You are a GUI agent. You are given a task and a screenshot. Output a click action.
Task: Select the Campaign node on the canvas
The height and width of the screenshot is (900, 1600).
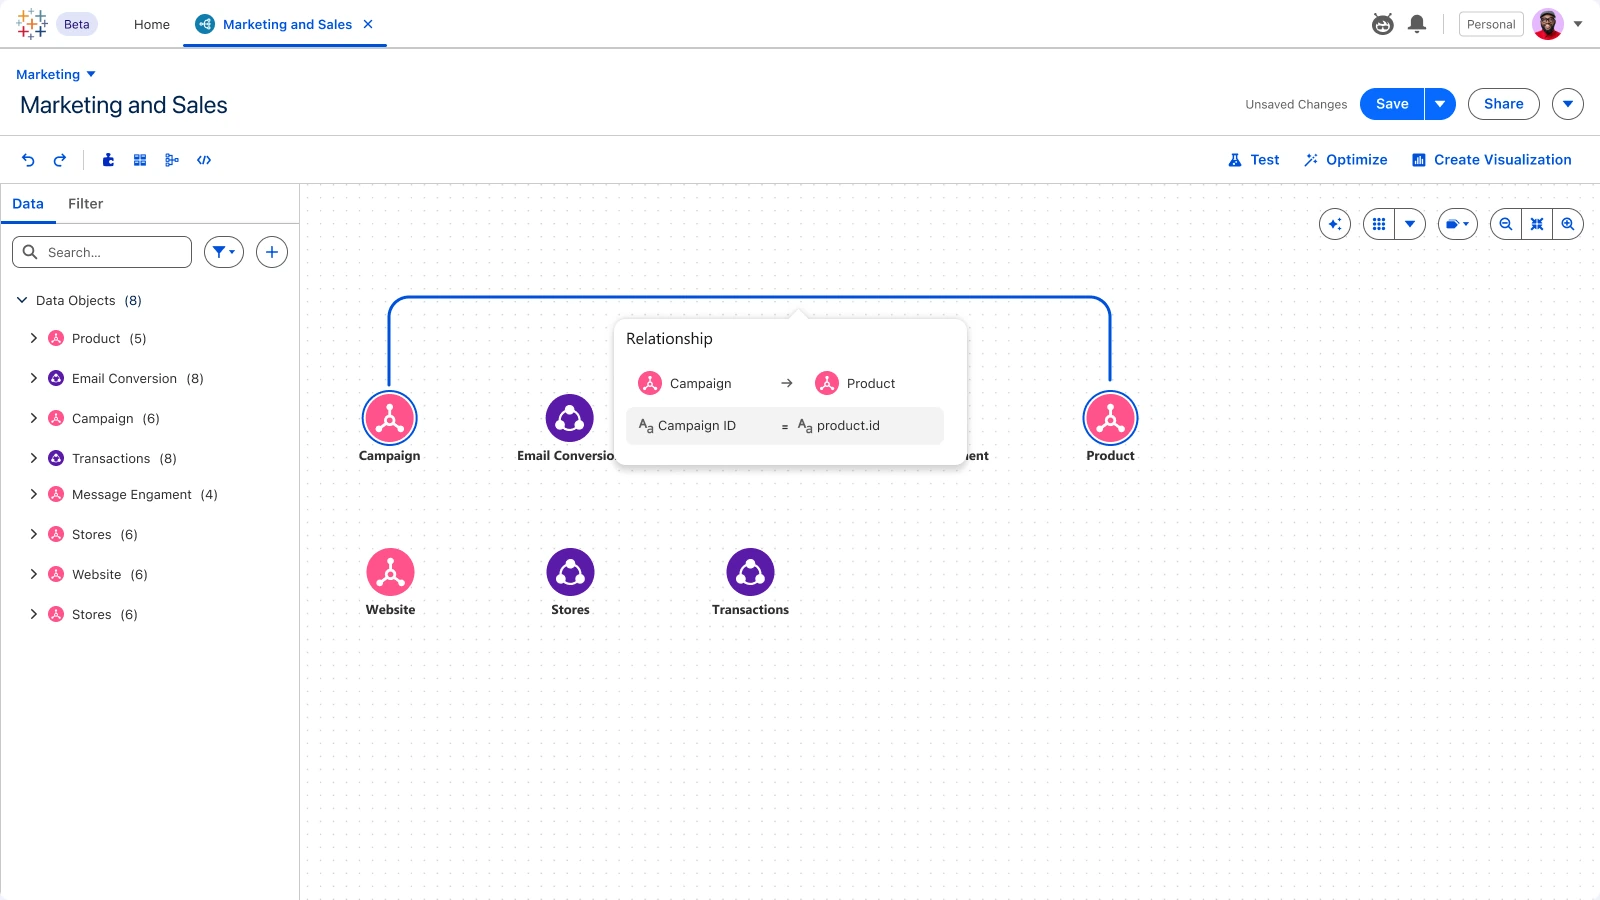coord(390,418)
